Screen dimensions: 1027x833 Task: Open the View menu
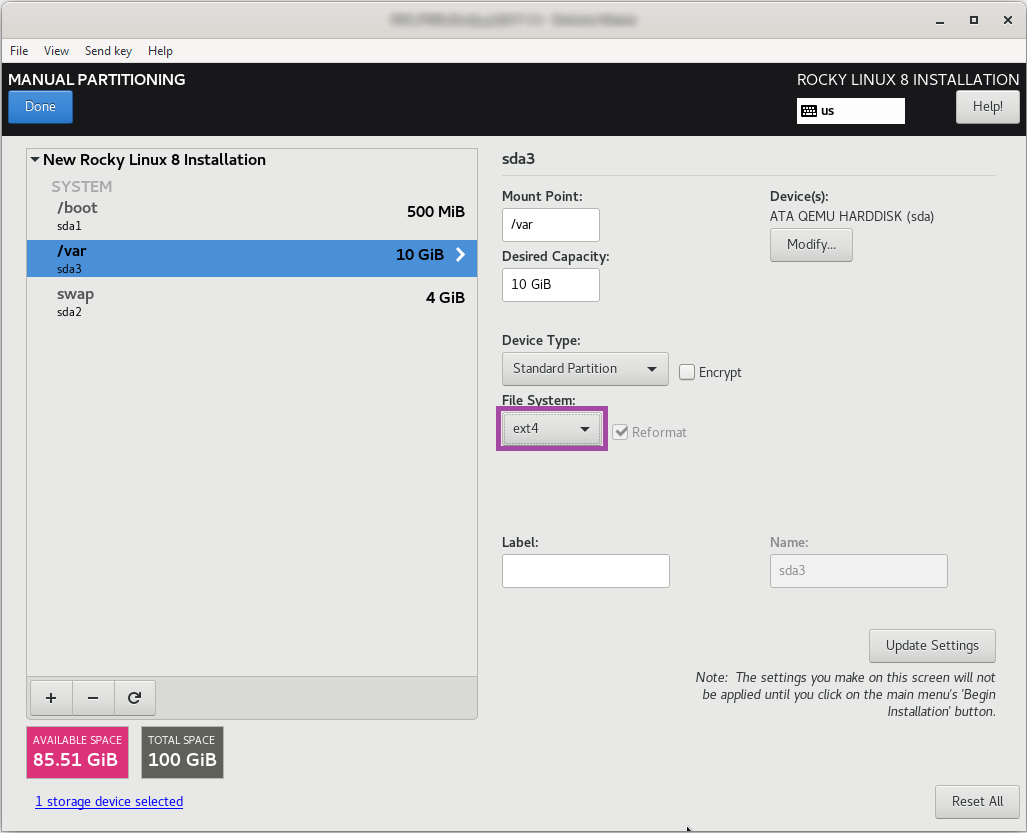tap(56, 51)
